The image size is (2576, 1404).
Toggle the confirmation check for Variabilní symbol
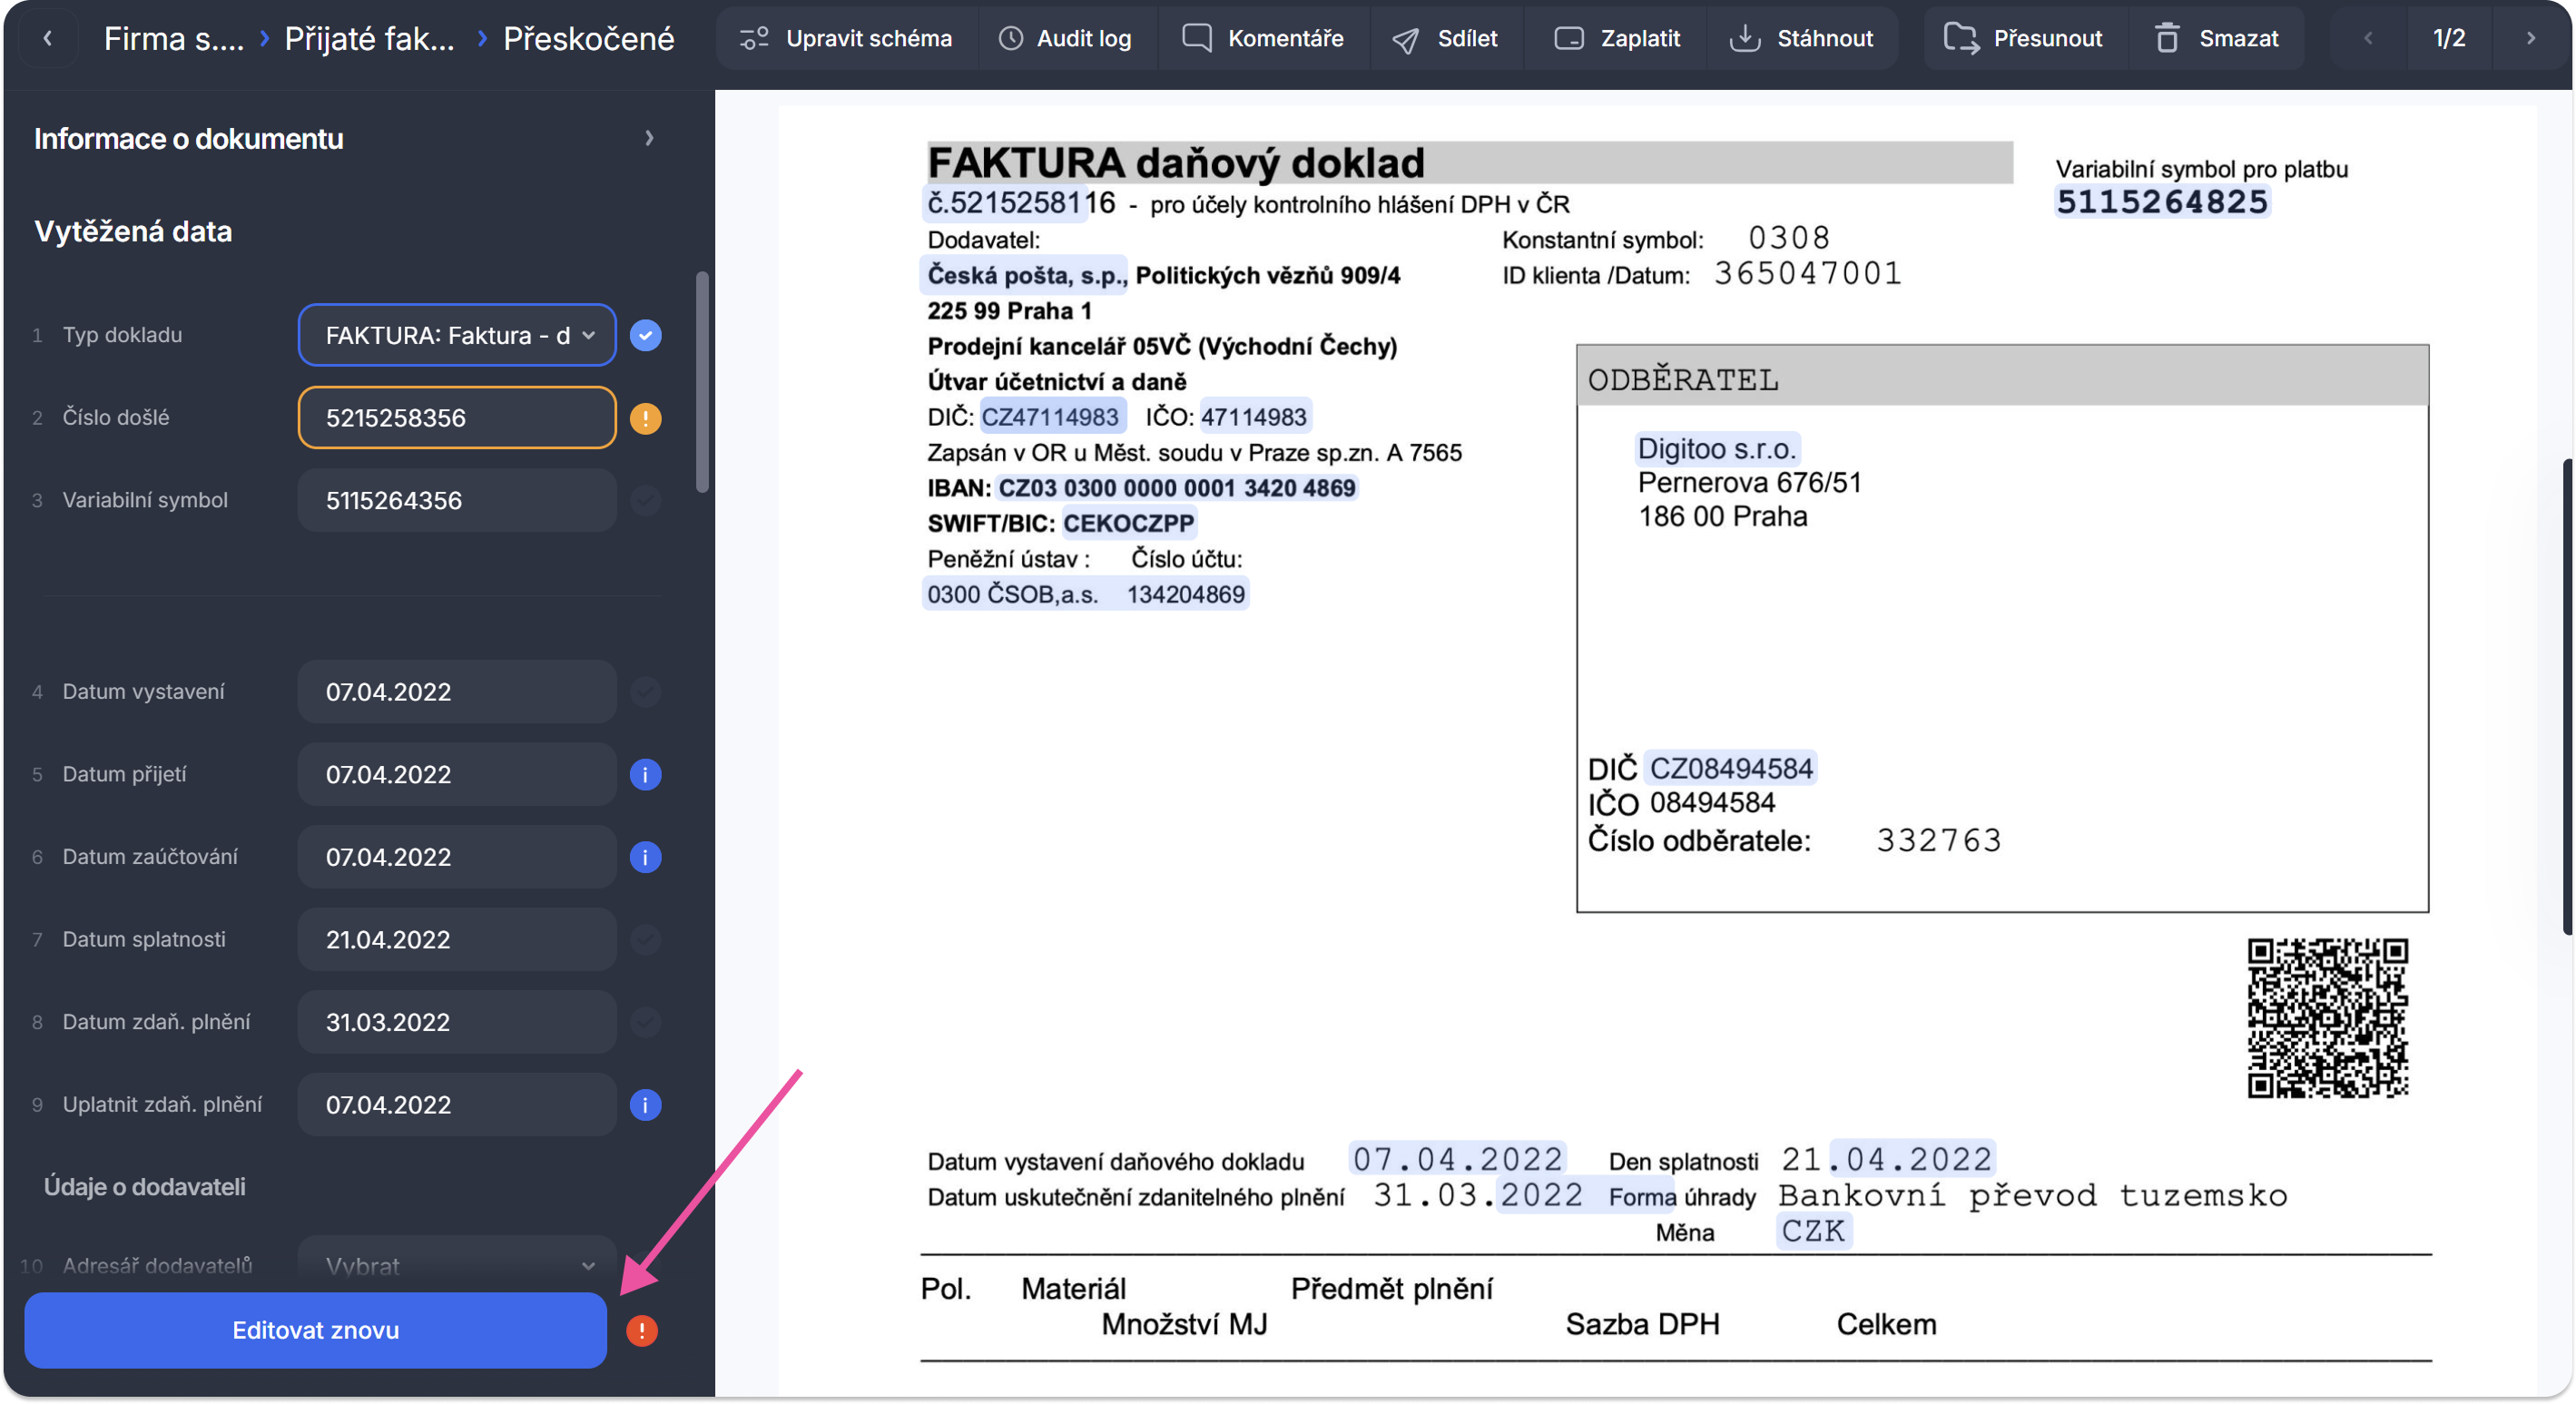(x=645, y=501)
